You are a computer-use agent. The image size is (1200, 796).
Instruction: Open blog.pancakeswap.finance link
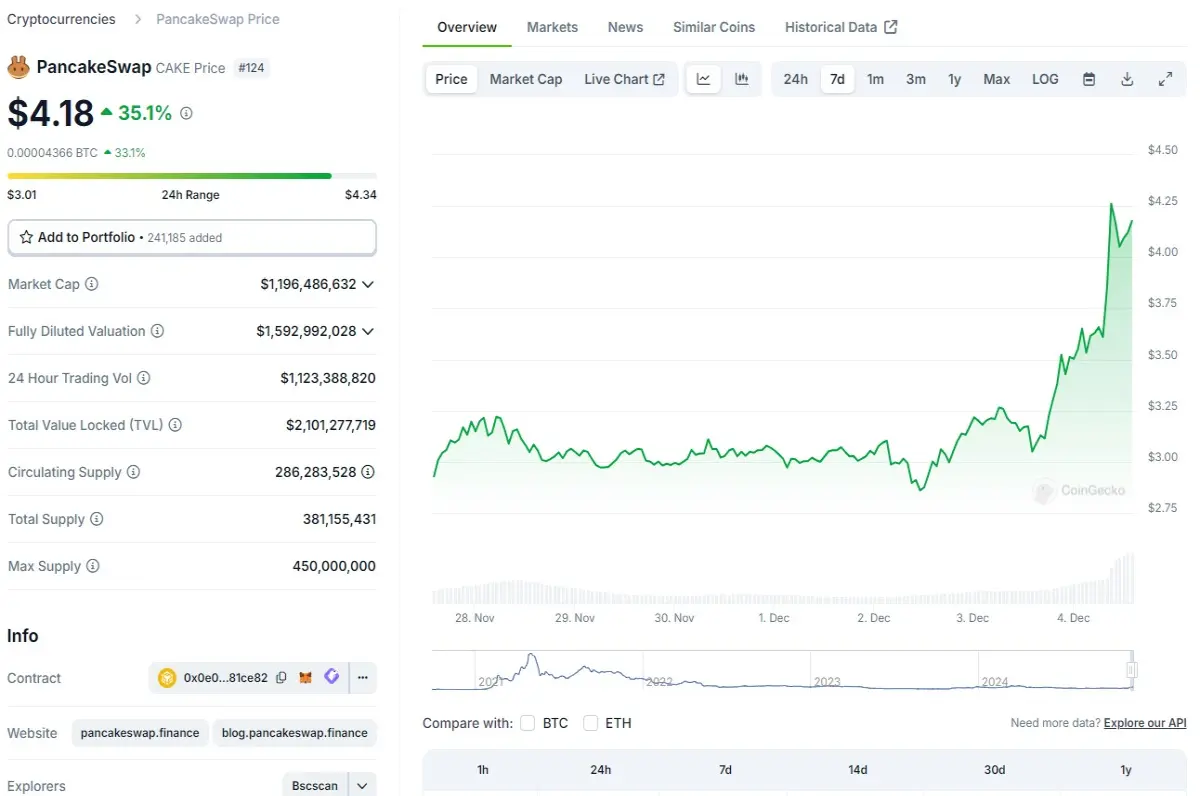[295, 732]
